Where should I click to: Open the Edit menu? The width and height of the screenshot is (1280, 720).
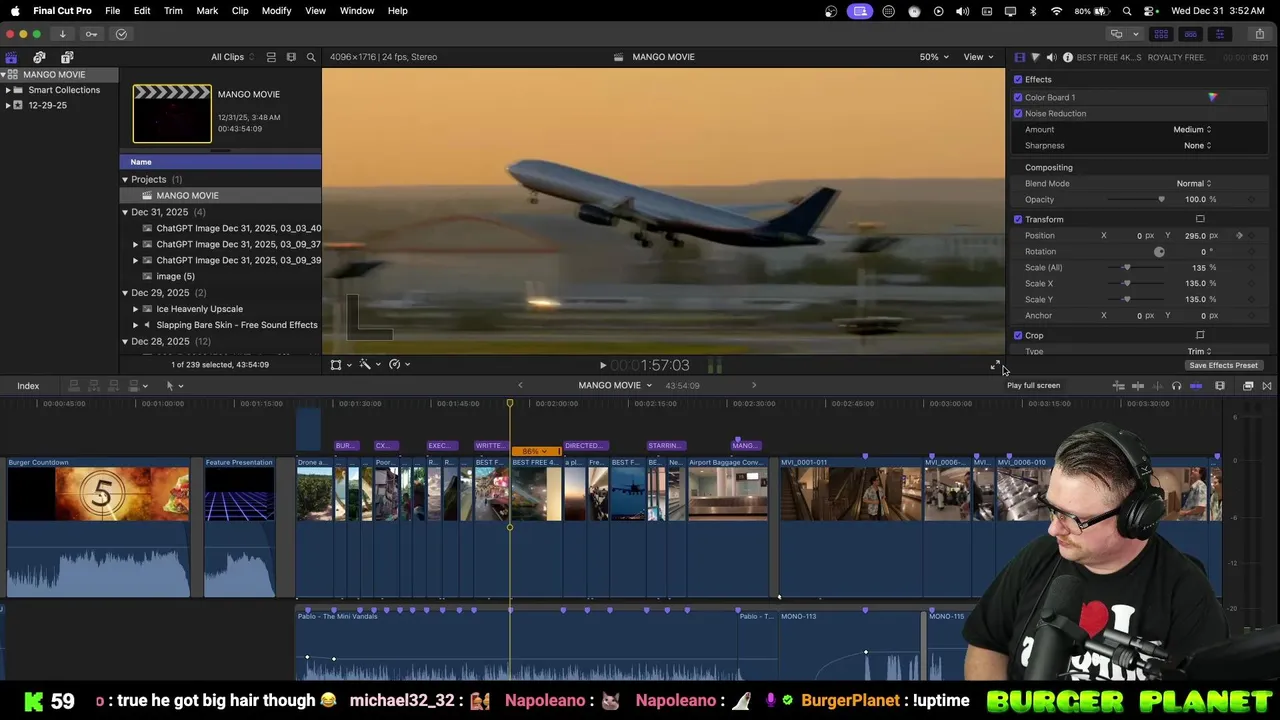142,11
